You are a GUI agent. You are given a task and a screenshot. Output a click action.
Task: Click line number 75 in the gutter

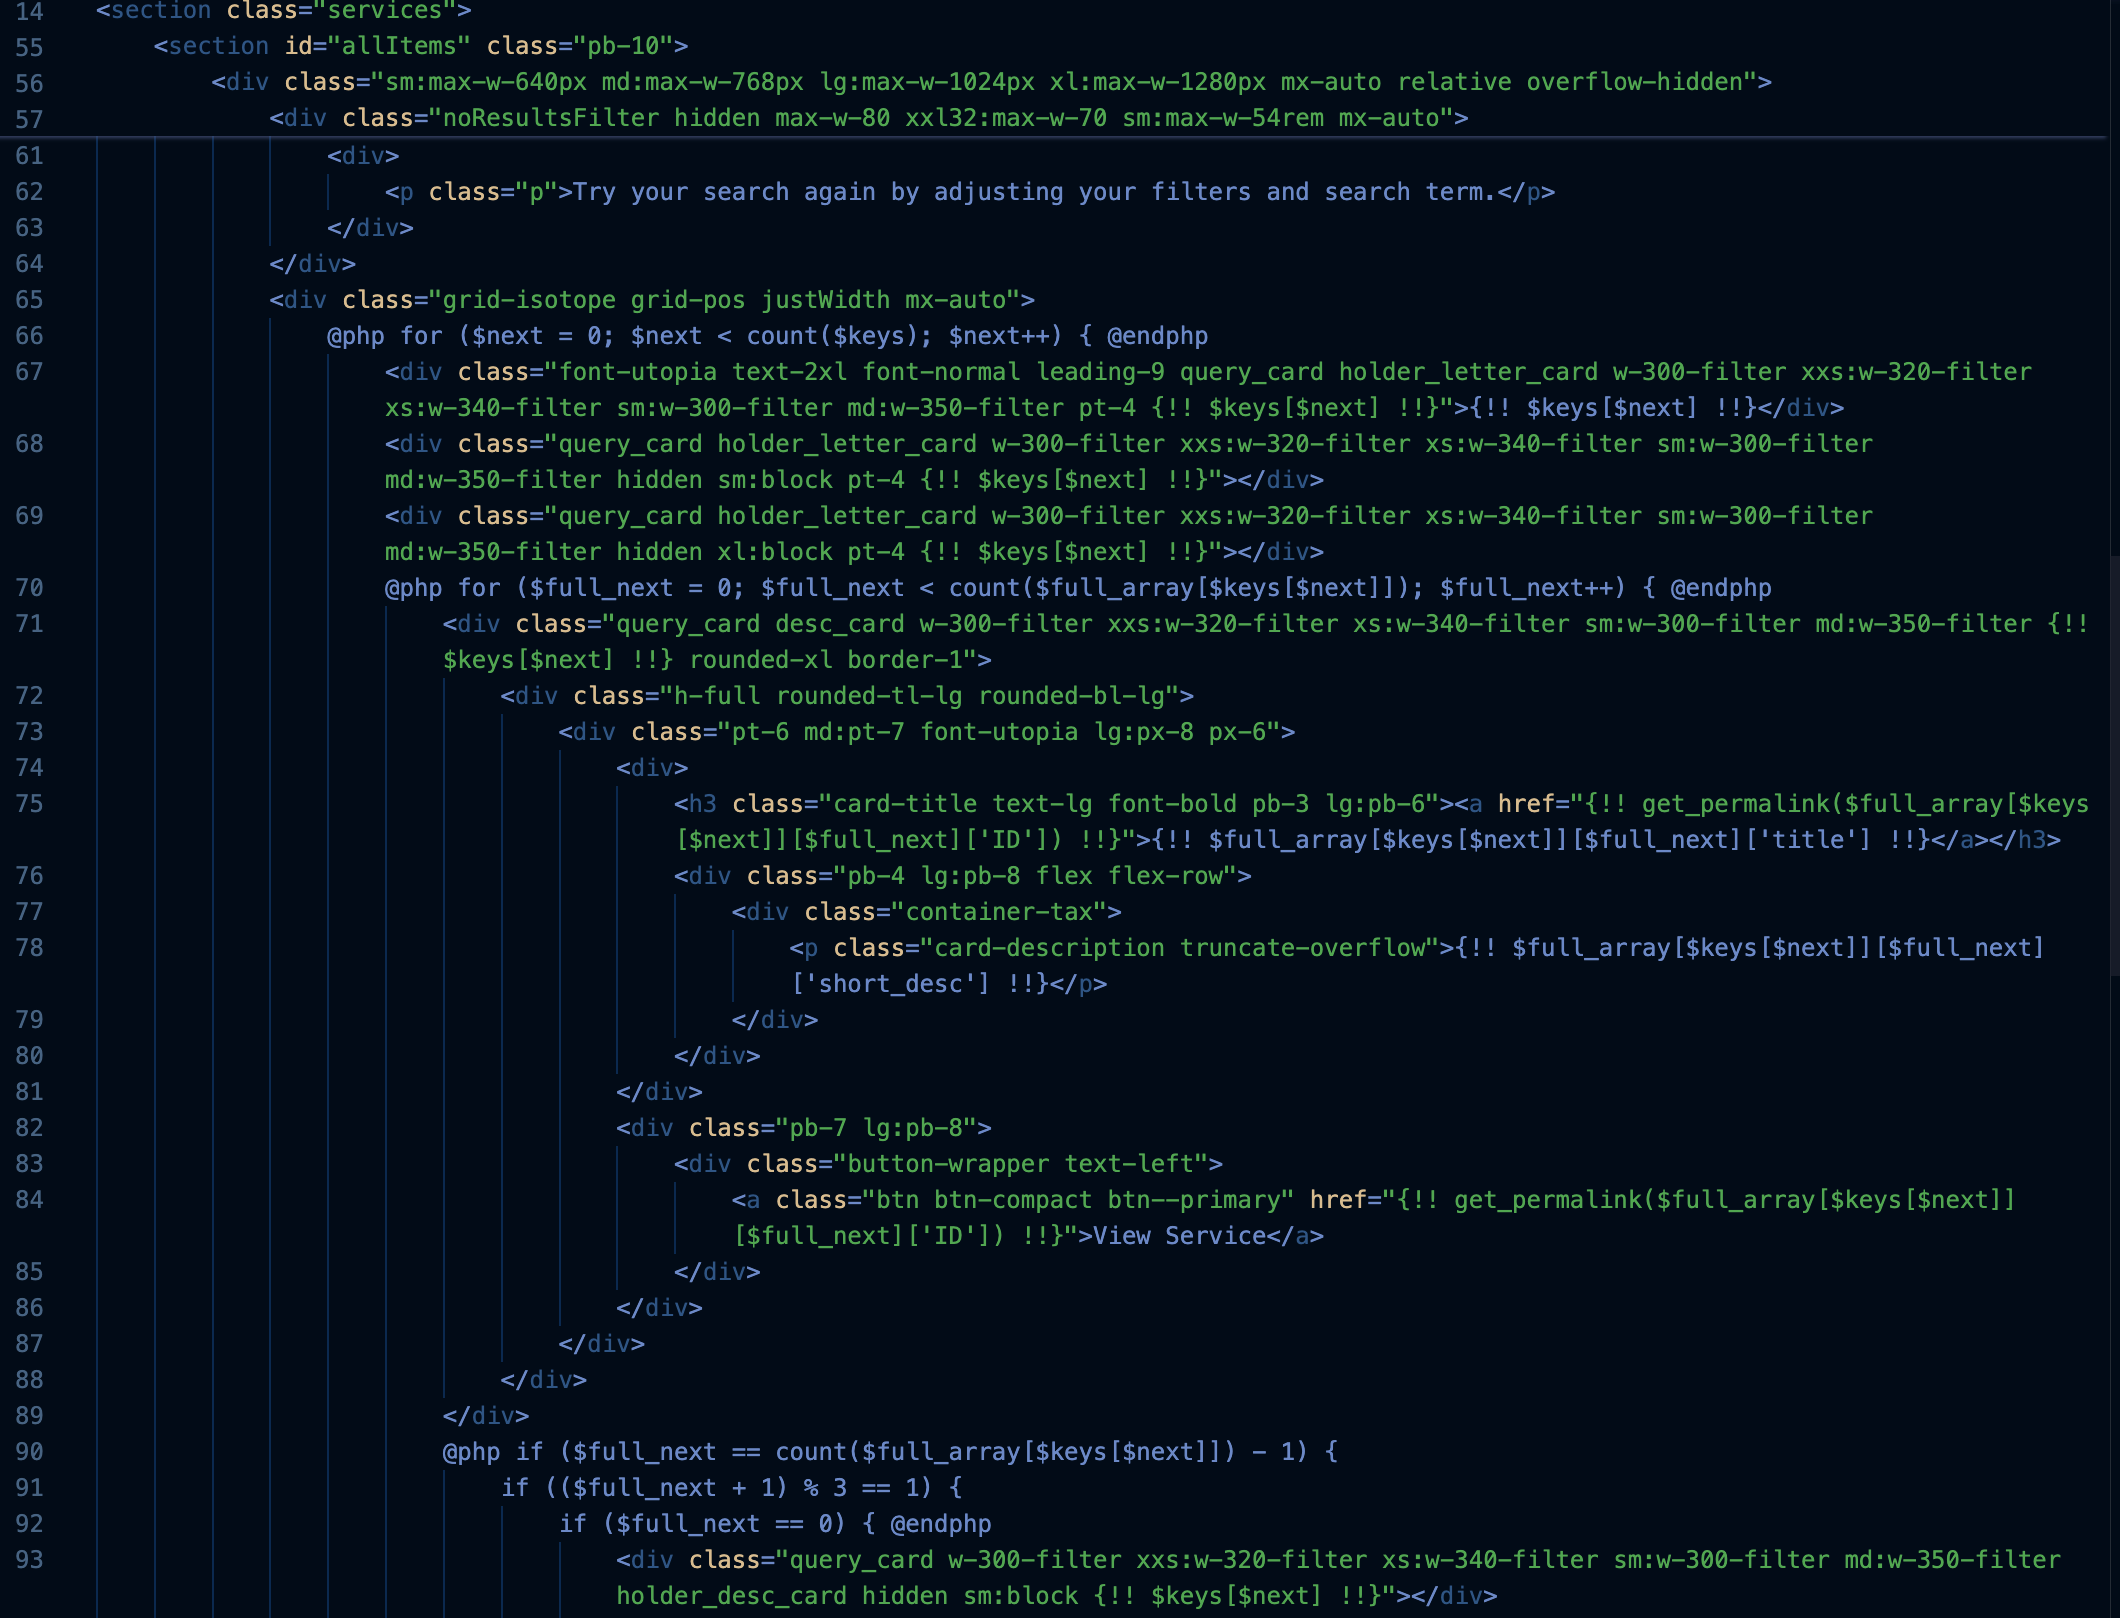click(29, 804)
